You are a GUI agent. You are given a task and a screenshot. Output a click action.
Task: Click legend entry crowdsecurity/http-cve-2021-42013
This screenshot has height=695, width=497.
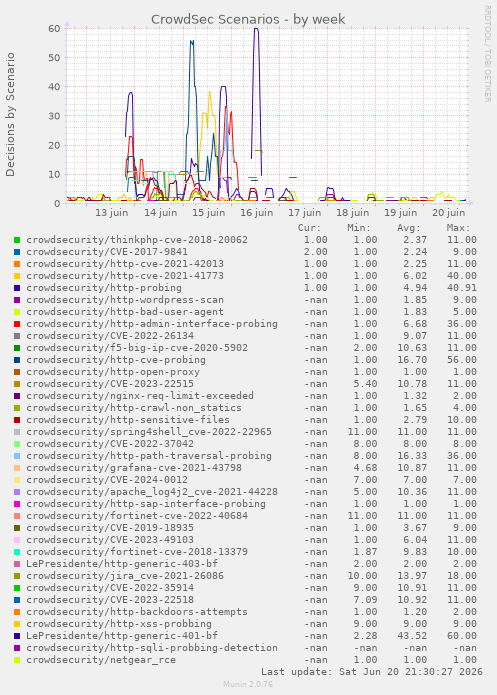125,264
